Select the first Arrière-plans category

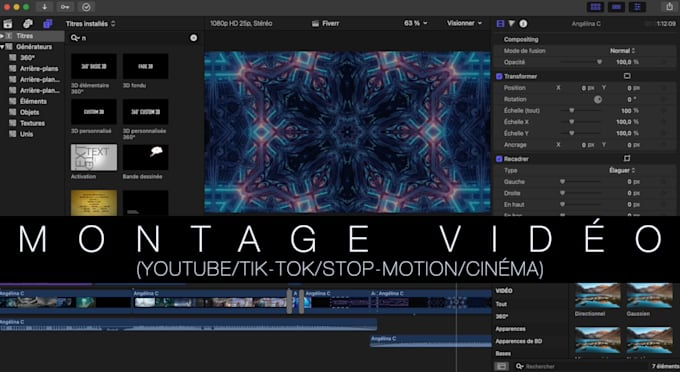pos(39,69)
